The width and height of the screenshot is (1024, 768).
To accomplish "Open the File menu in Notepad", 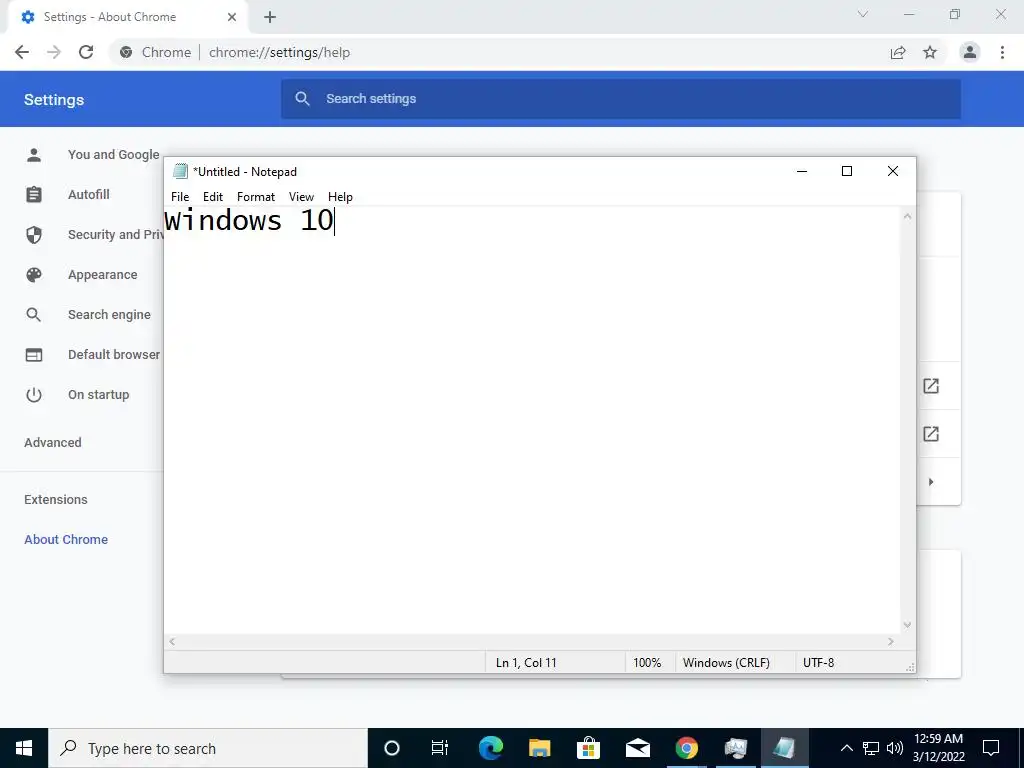I will 180,197.
